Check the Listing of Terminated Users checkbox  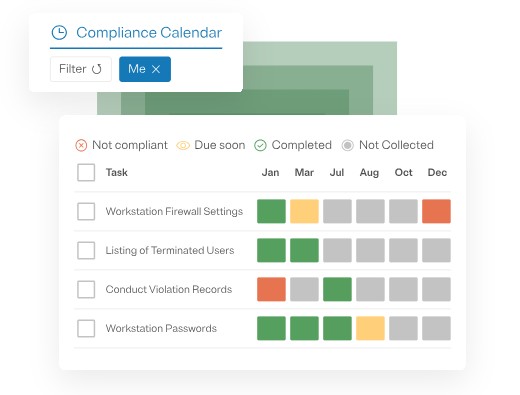click(x=86, y=250)
